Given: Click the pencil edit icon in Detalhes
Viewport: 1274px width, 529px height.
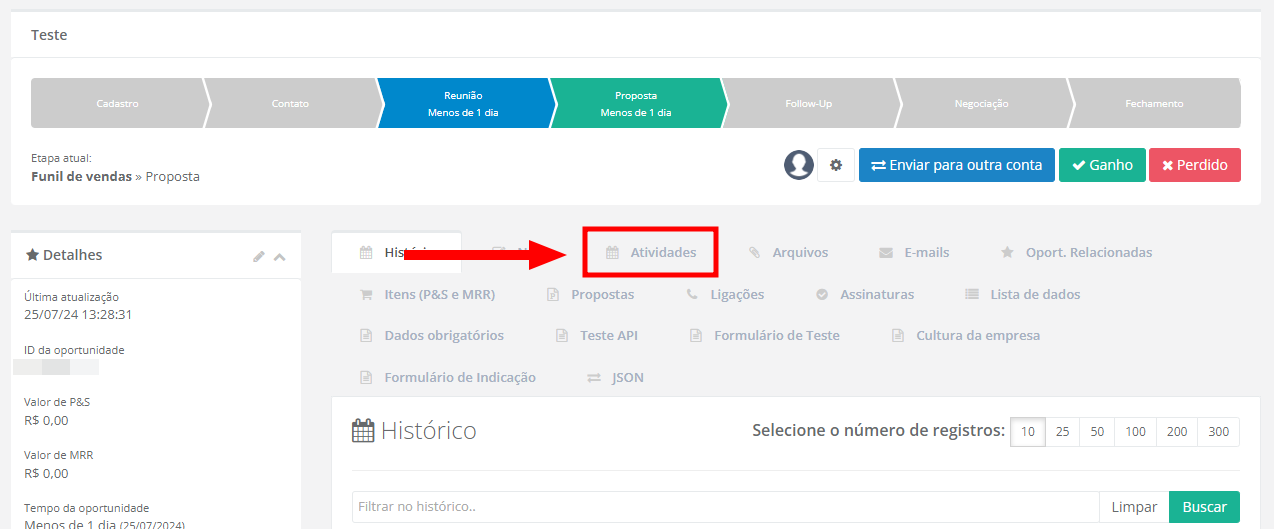Looking at the screenshot, I should click(x=259, y=256).
